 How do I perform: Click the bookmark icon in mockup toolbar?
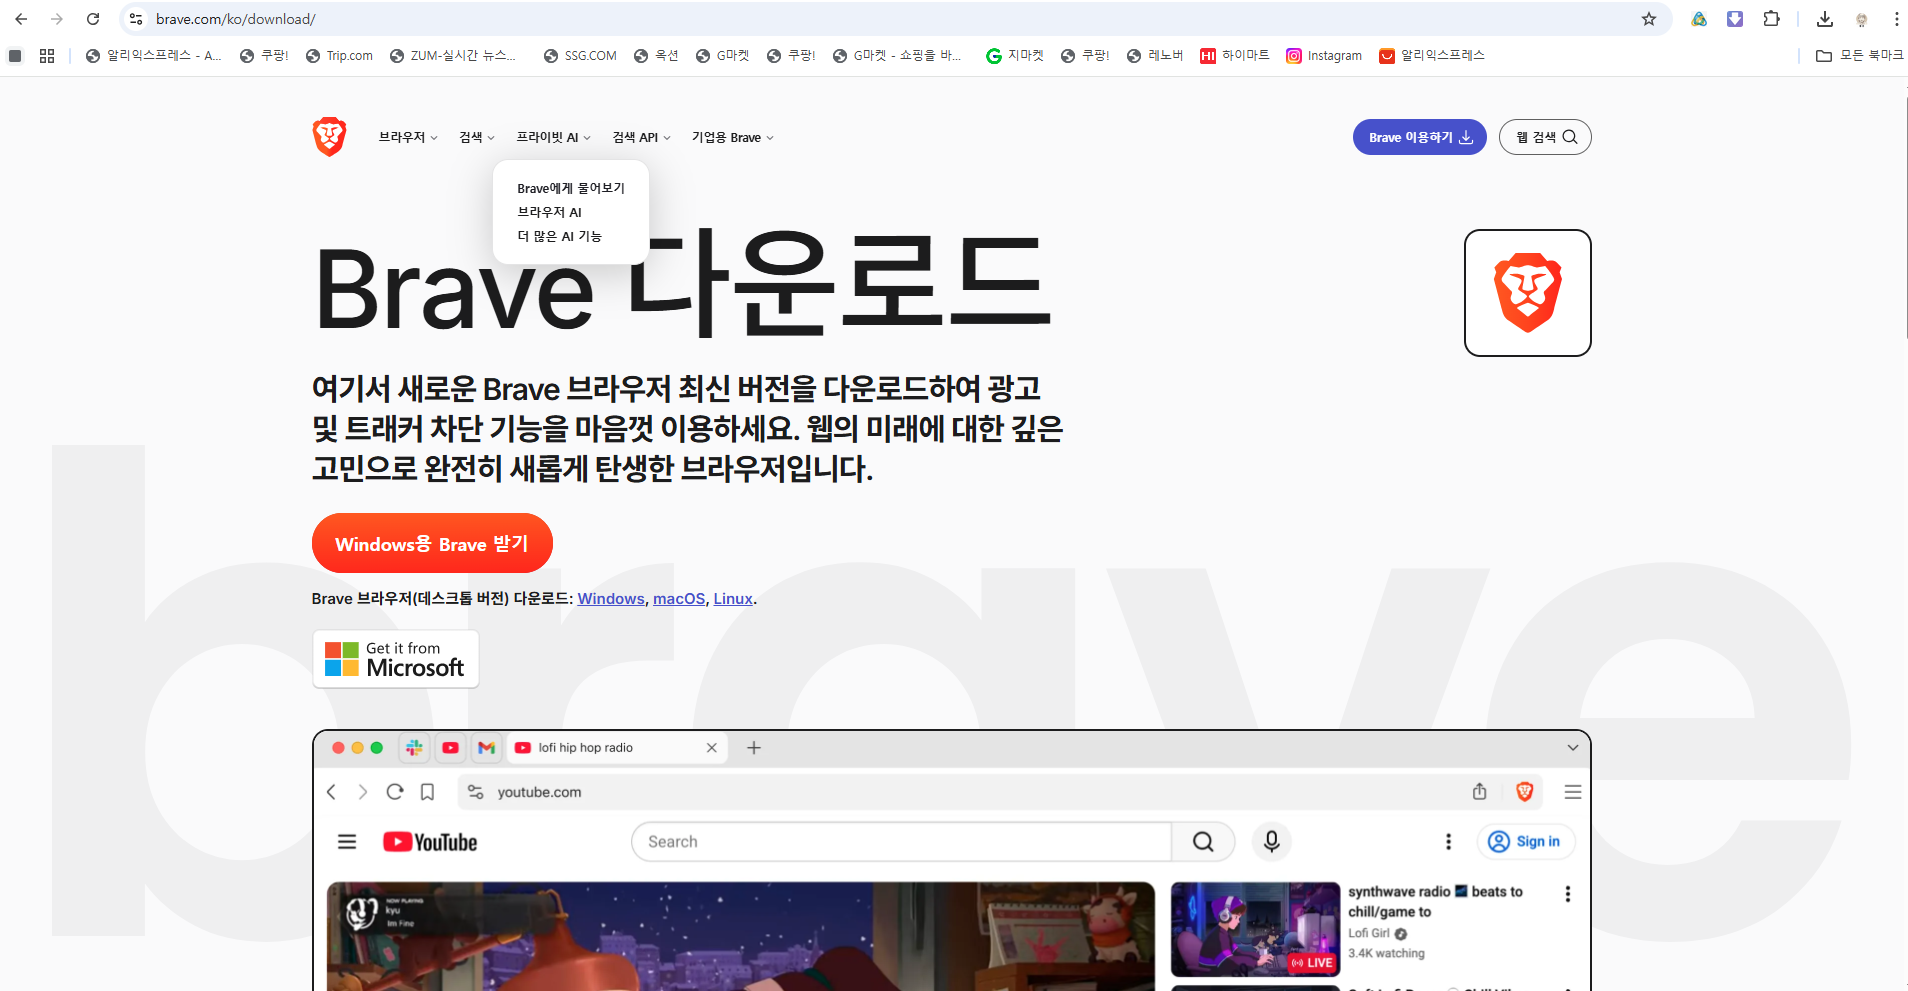tap(427, 792)
